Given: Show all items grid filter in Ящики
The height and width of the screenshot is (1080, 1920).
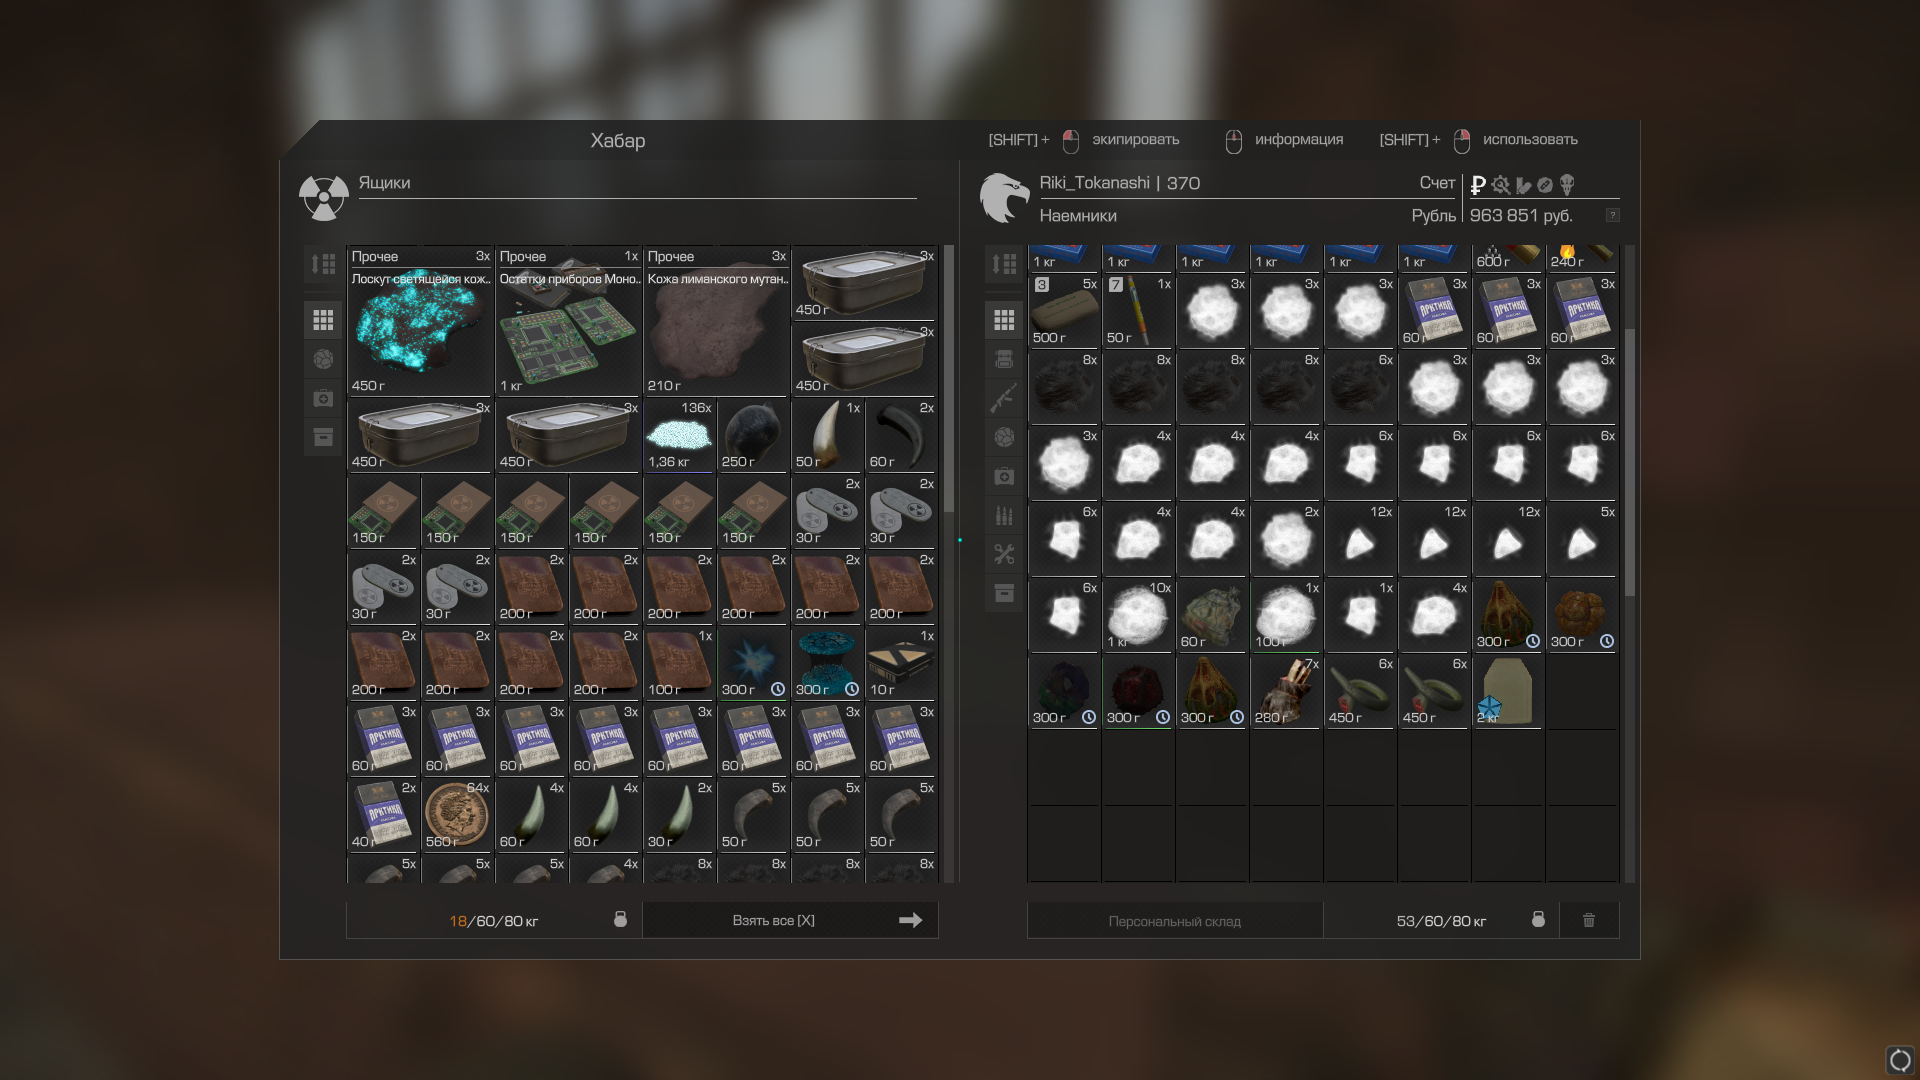Looking at the screenshot, I should [x=323, y=320].
